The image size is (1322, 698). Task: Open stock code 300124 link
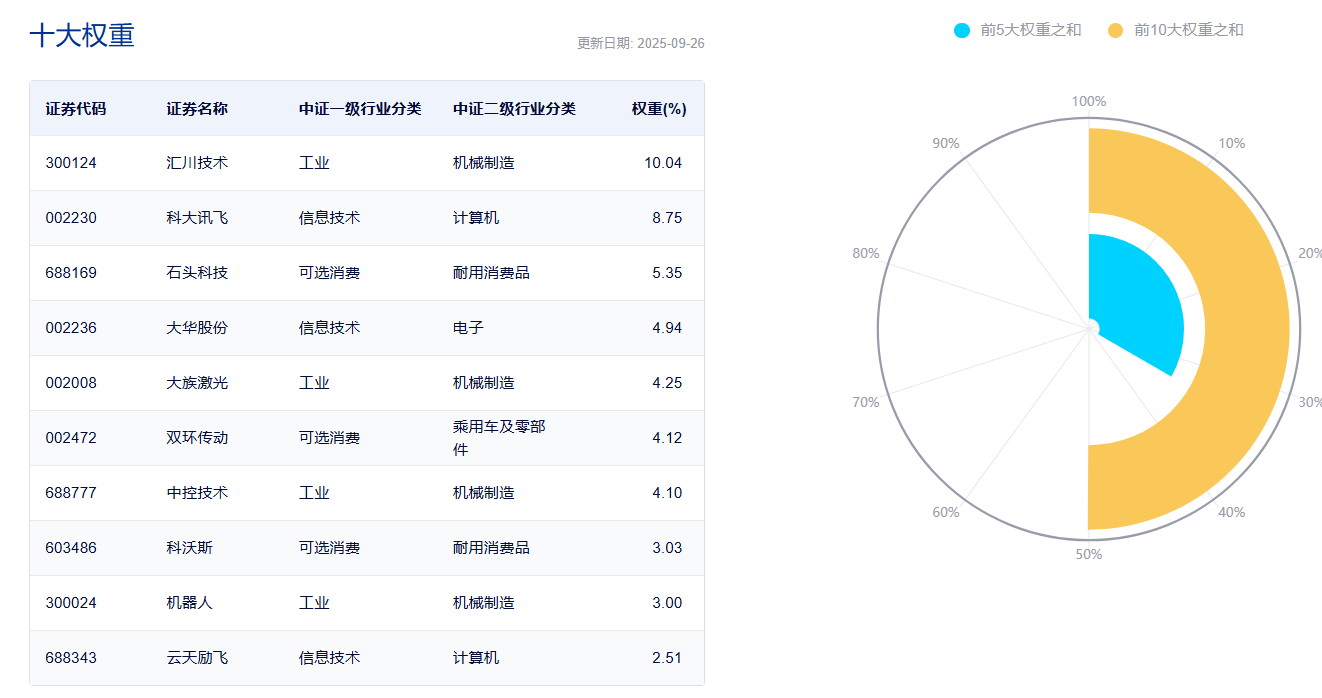(x=71, y=163)
